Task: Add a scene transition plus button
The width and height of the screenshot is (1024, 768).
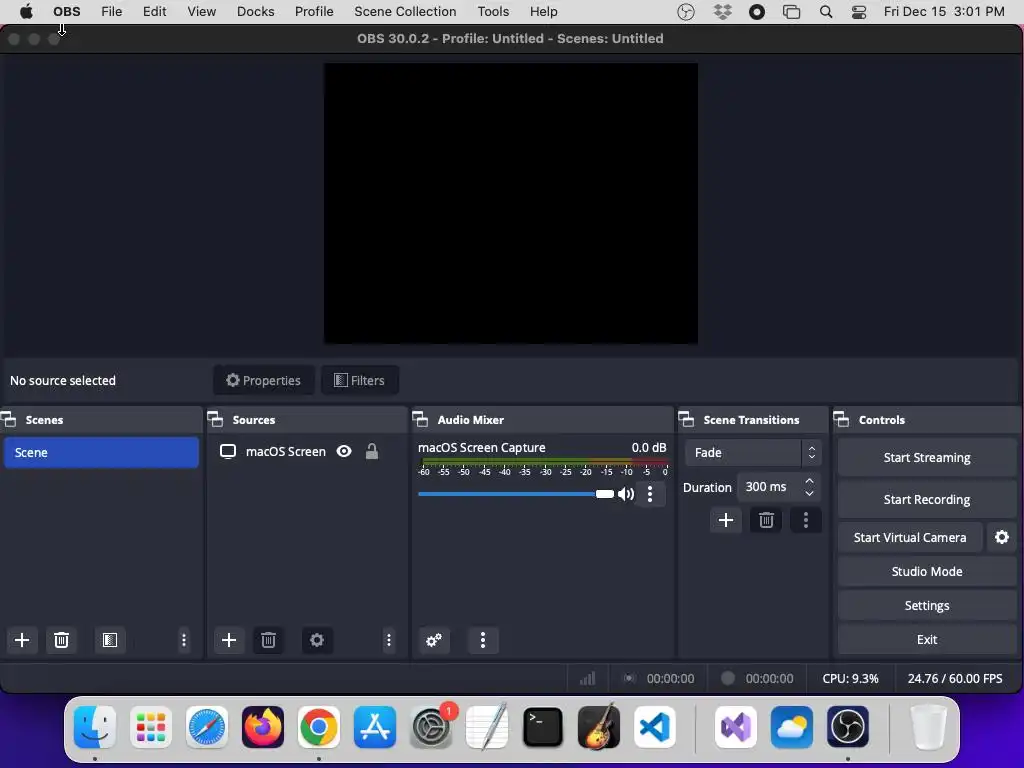Action: coord(726,520)
